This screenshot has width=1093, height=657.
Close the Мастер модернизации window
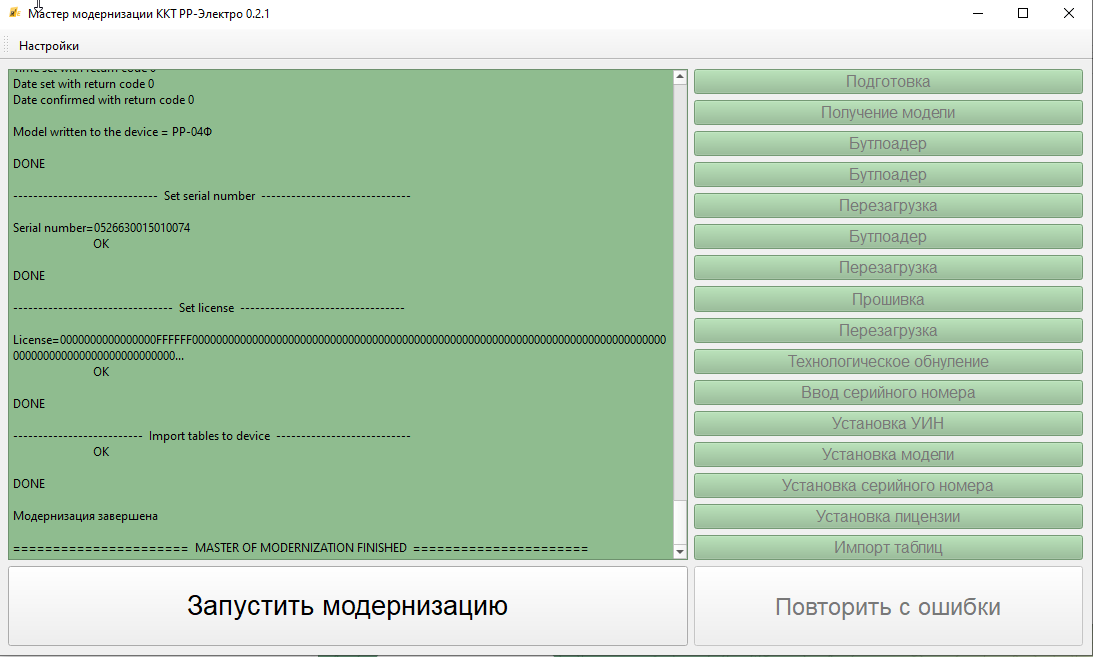click(1069, 14)
